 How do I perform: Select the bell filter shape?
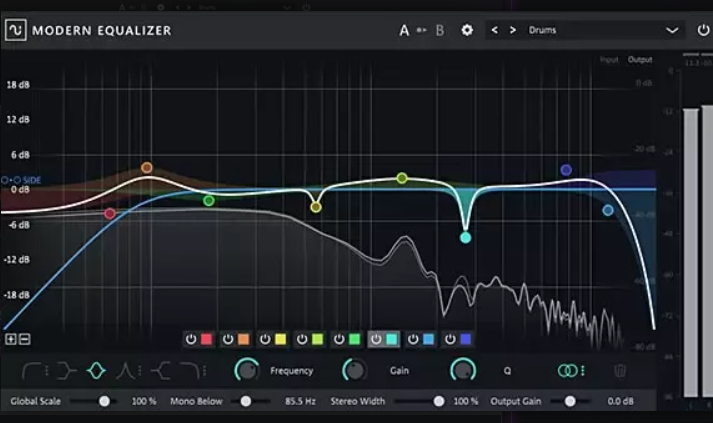click(96, 371)
